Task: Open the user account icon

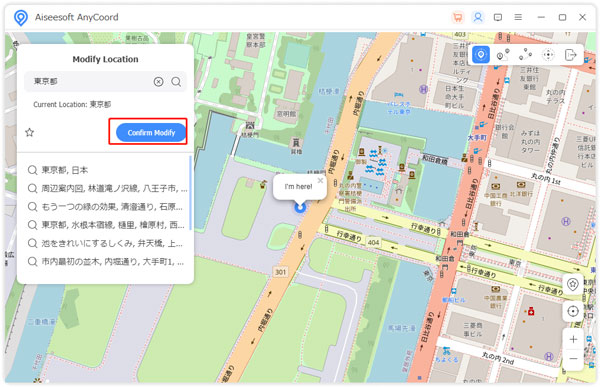Action: [x=478, y=17]
